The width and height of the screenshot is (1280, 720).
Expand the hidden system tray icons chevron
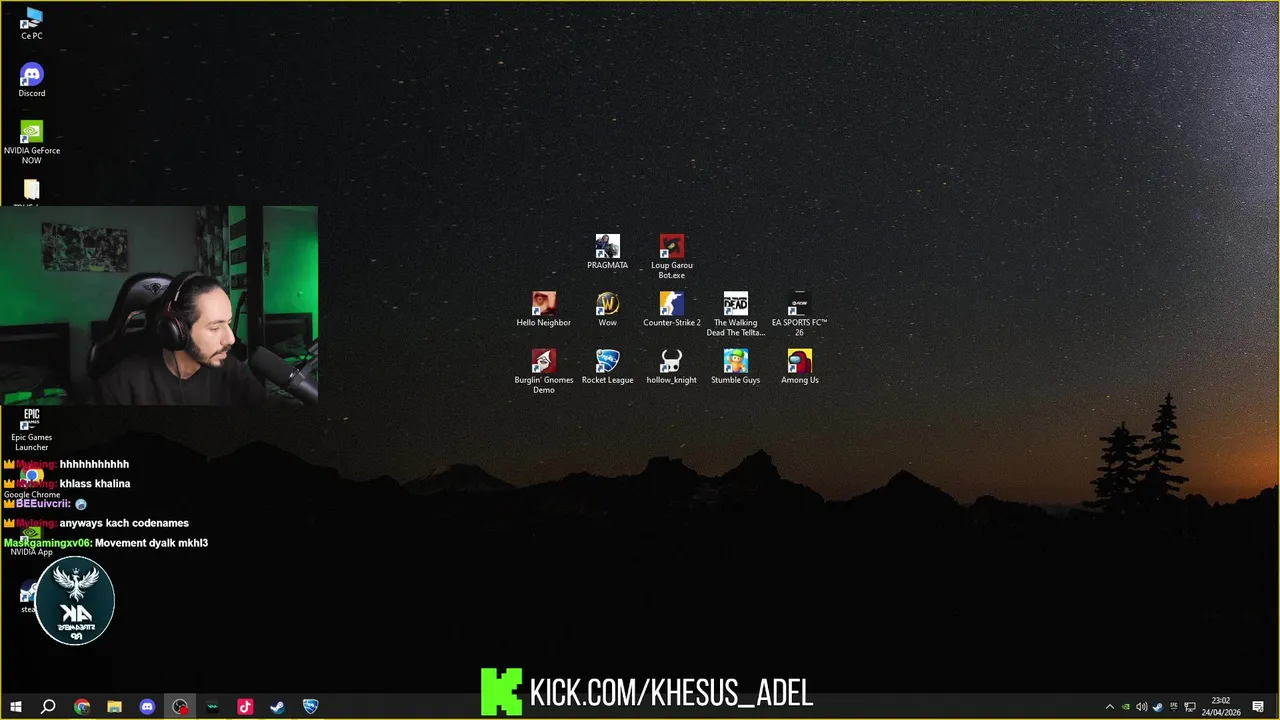coord(1109,707)
